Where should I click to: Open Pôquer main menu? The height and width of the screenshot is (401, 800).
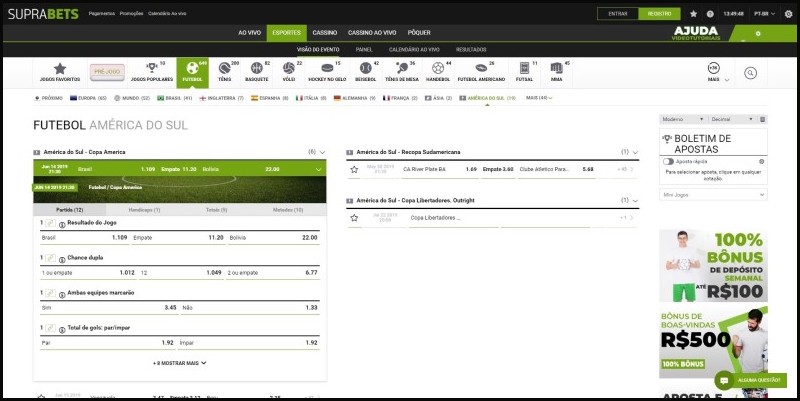point(419,33)
